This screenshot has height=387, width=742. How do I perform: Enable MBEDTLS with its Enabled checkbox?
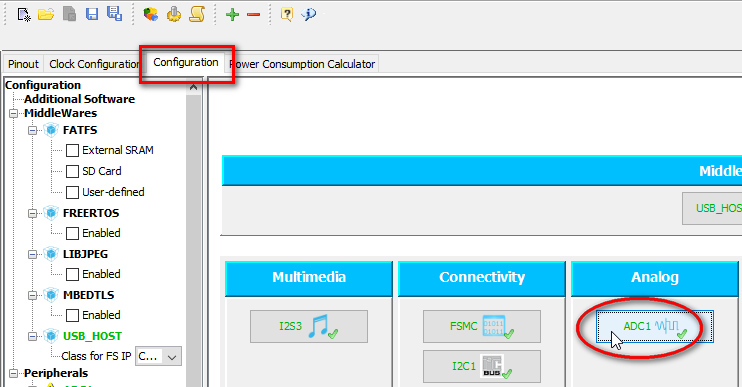pos(72,315)
